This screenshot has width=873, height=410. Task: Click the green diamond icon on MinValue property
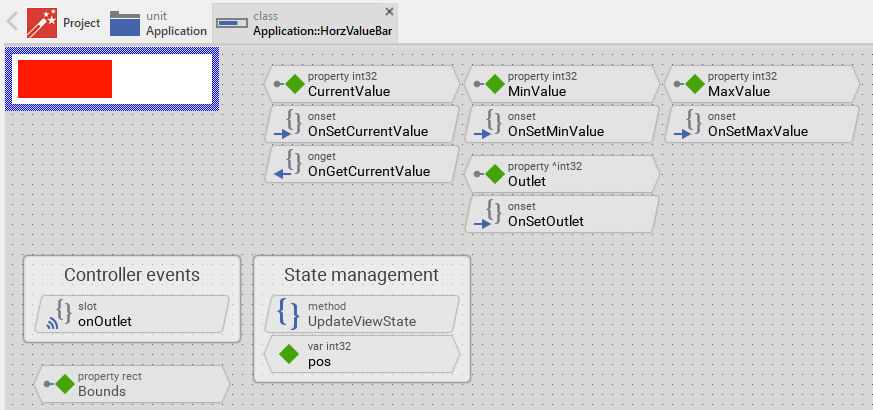click(x=494, y=85)
